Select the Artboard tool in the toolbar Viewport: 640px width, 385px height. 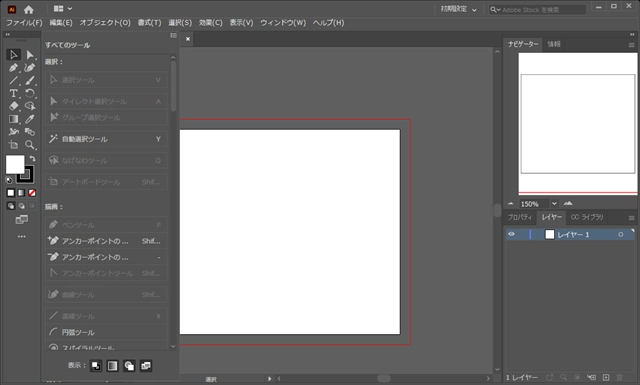coord(13,145)
